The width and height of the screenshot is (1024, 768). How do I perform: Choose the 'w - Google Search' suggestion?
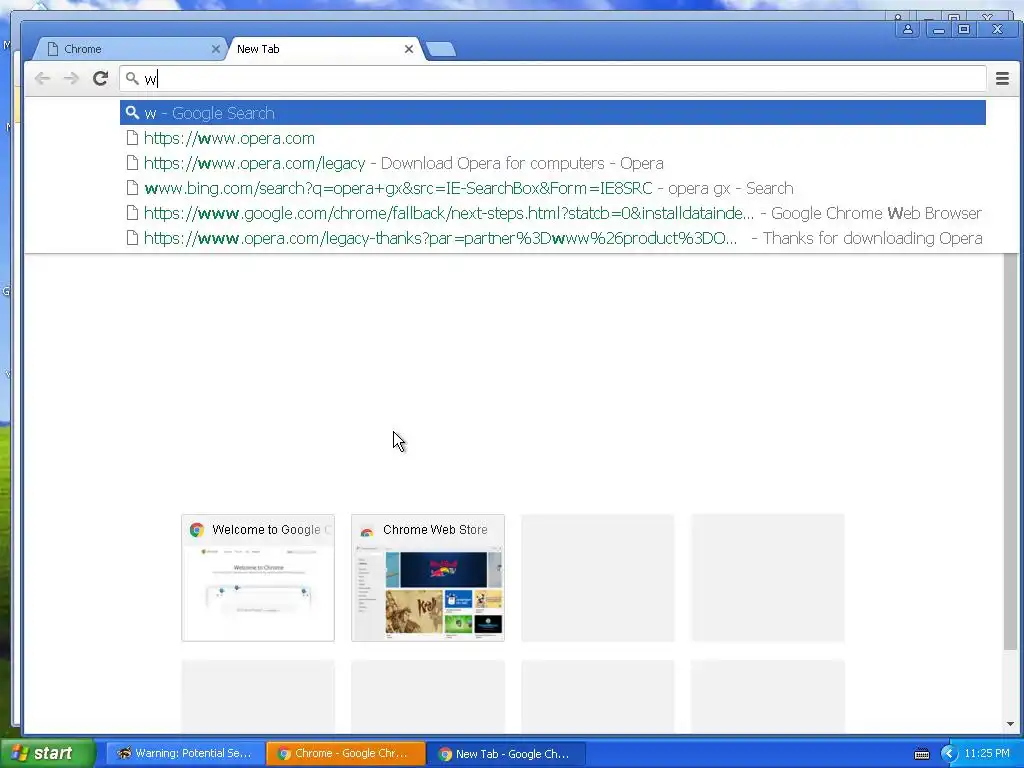coord(552,113)
